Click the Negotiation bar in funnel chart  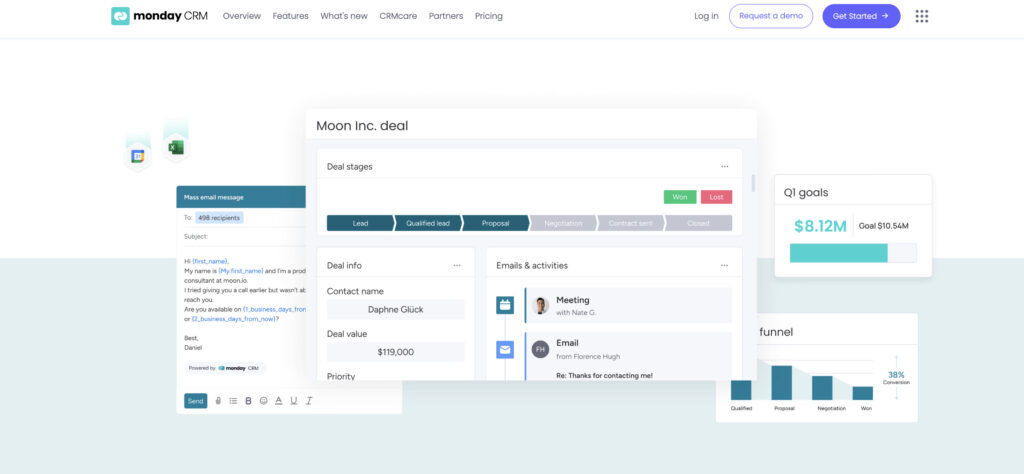822,388
